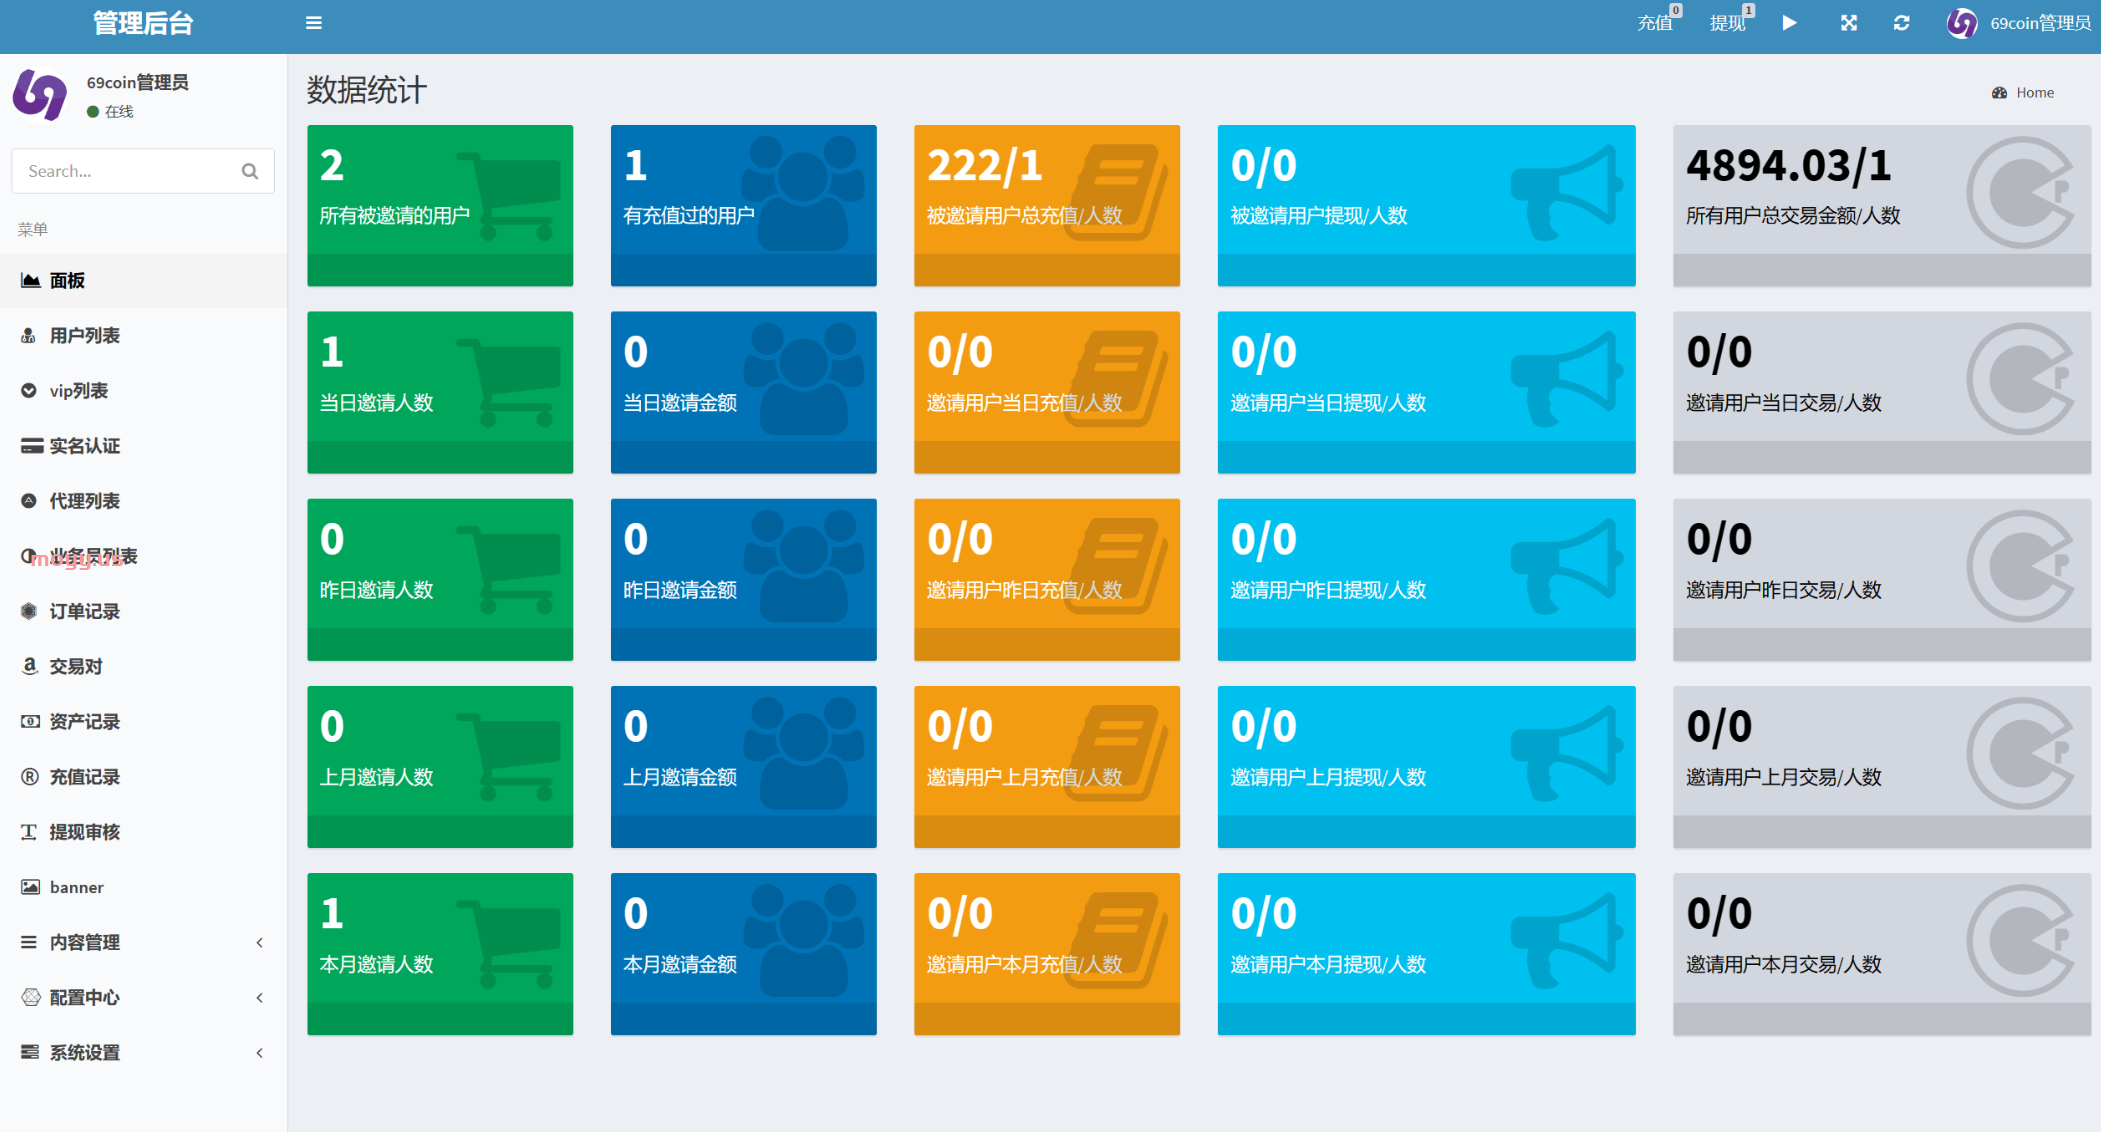Click the Home breadcrumb link
Viewport: 2101px width, 1132px height.
click(x=2034, y=93)
